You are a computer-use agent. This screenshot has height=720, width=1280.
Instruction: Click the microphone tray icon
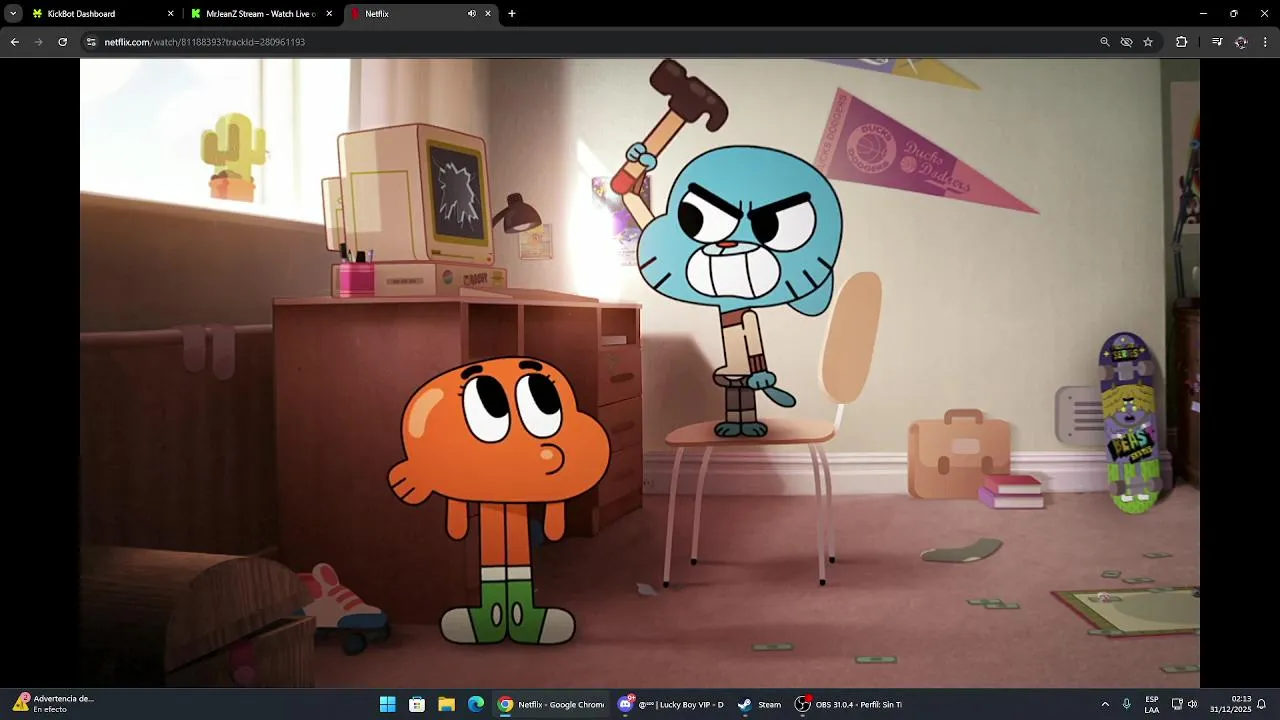click(x=1127, y=704)
